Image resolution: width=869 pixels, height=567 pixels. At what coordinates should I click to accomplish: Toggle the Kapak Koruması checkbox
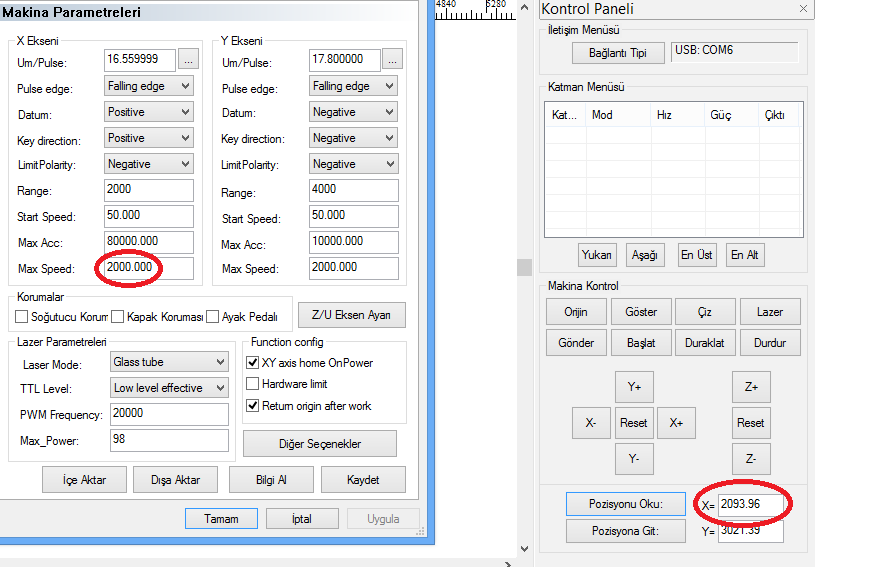pos(118,317)
